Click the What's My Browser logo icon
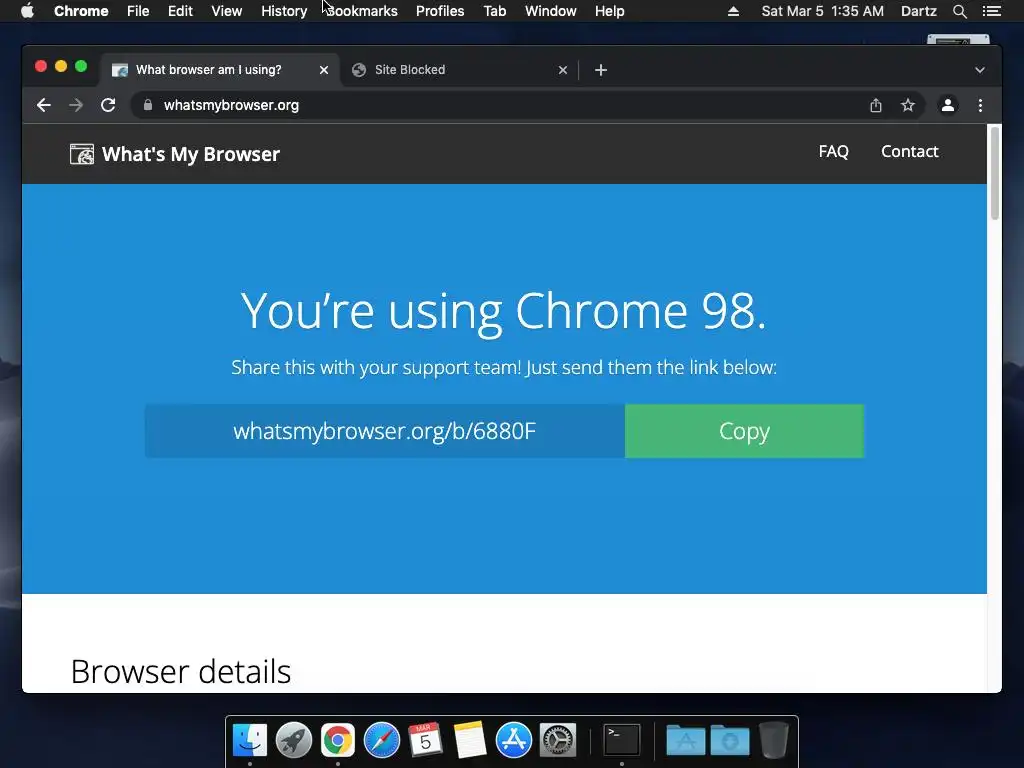 [x=82, y=154]
